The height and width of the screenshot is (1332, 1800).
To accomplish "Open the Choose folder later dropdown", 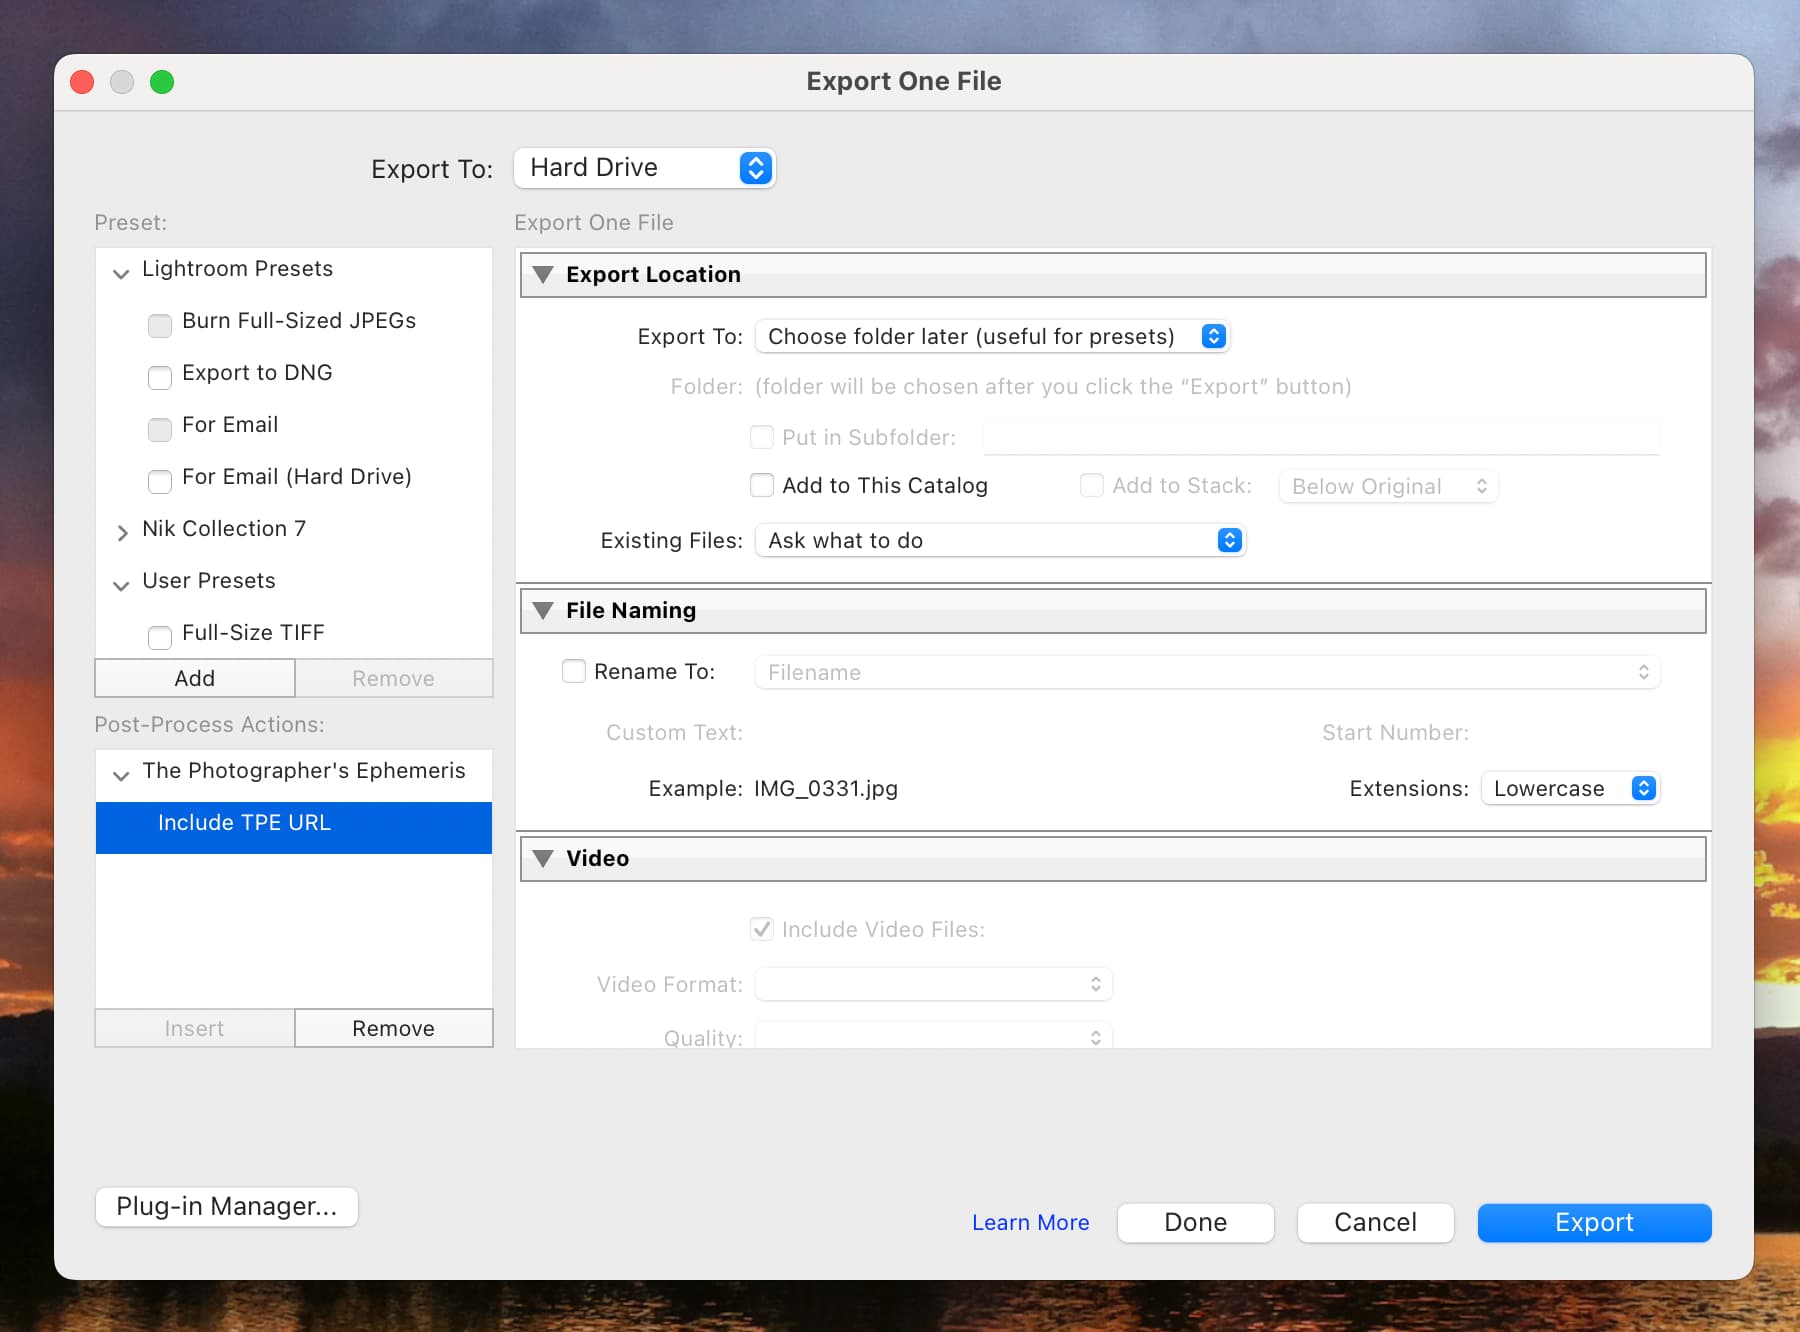I will click(992, 336).
